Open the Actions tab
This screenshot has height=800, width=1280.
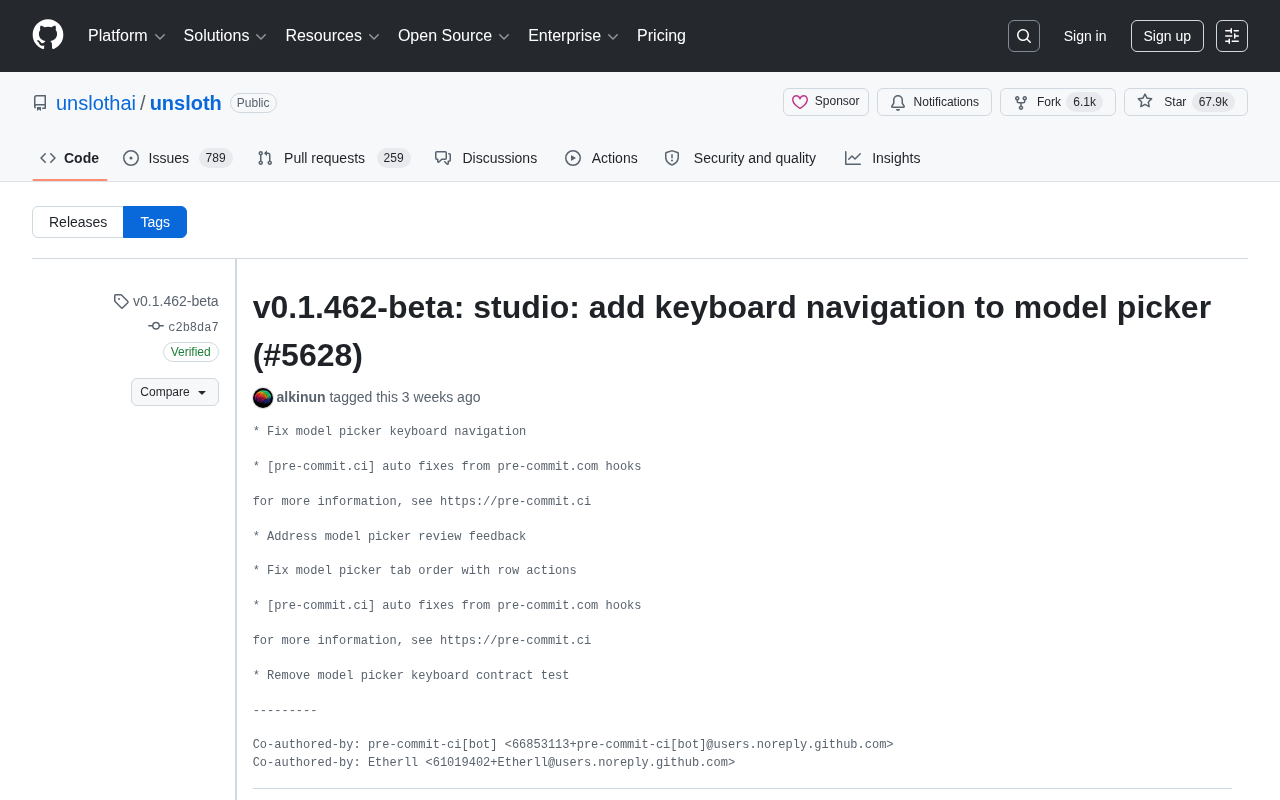tap(601, 158)
